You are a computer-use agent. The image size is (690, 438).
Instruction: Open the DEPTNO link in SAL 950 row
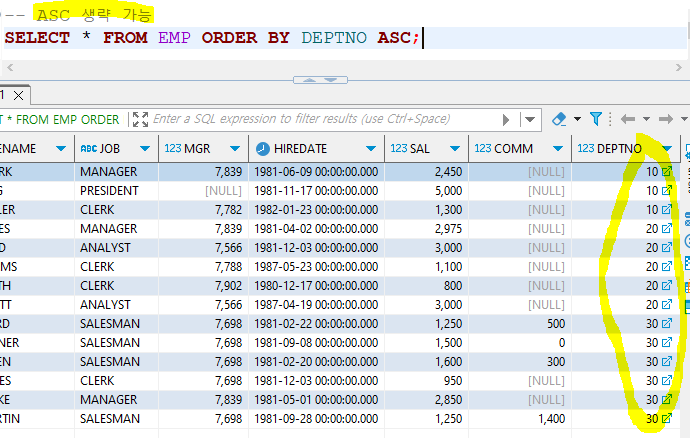coord(667,380)
